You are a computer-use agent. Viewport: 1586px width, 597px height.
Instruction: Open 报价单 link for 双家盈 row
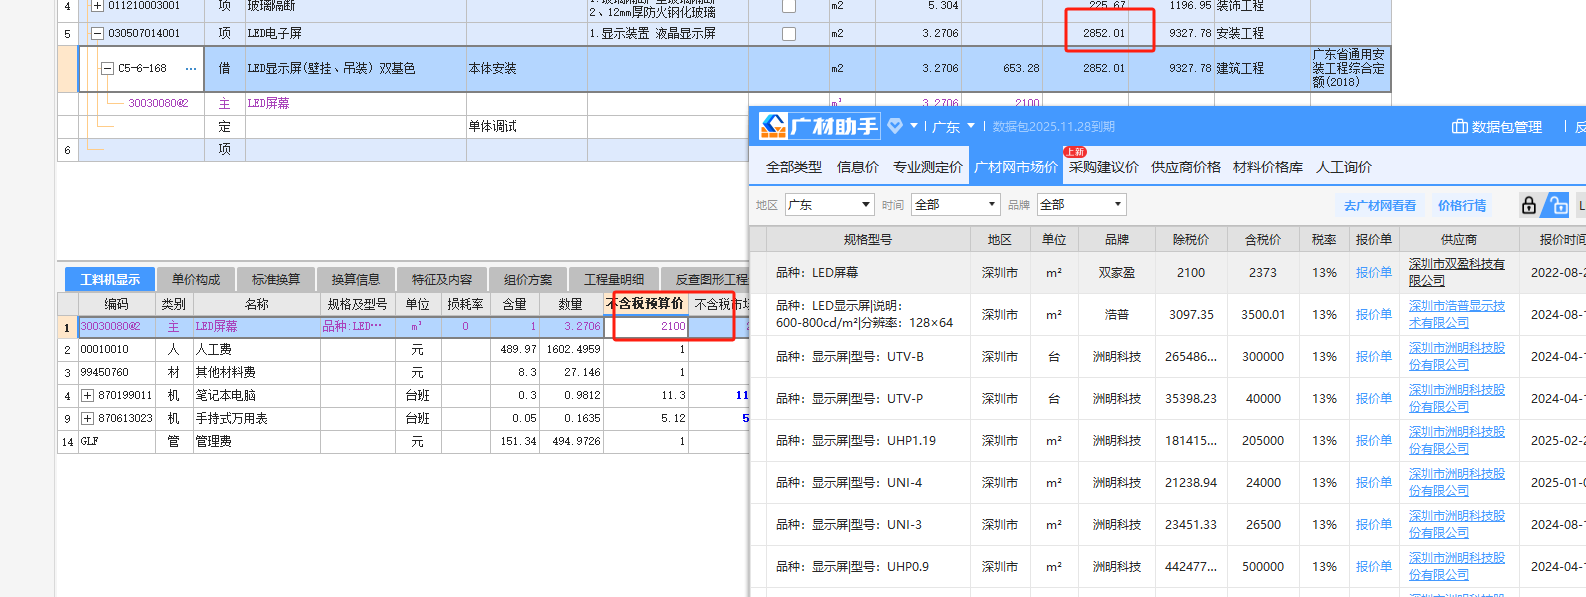(x=1373, y=272)
